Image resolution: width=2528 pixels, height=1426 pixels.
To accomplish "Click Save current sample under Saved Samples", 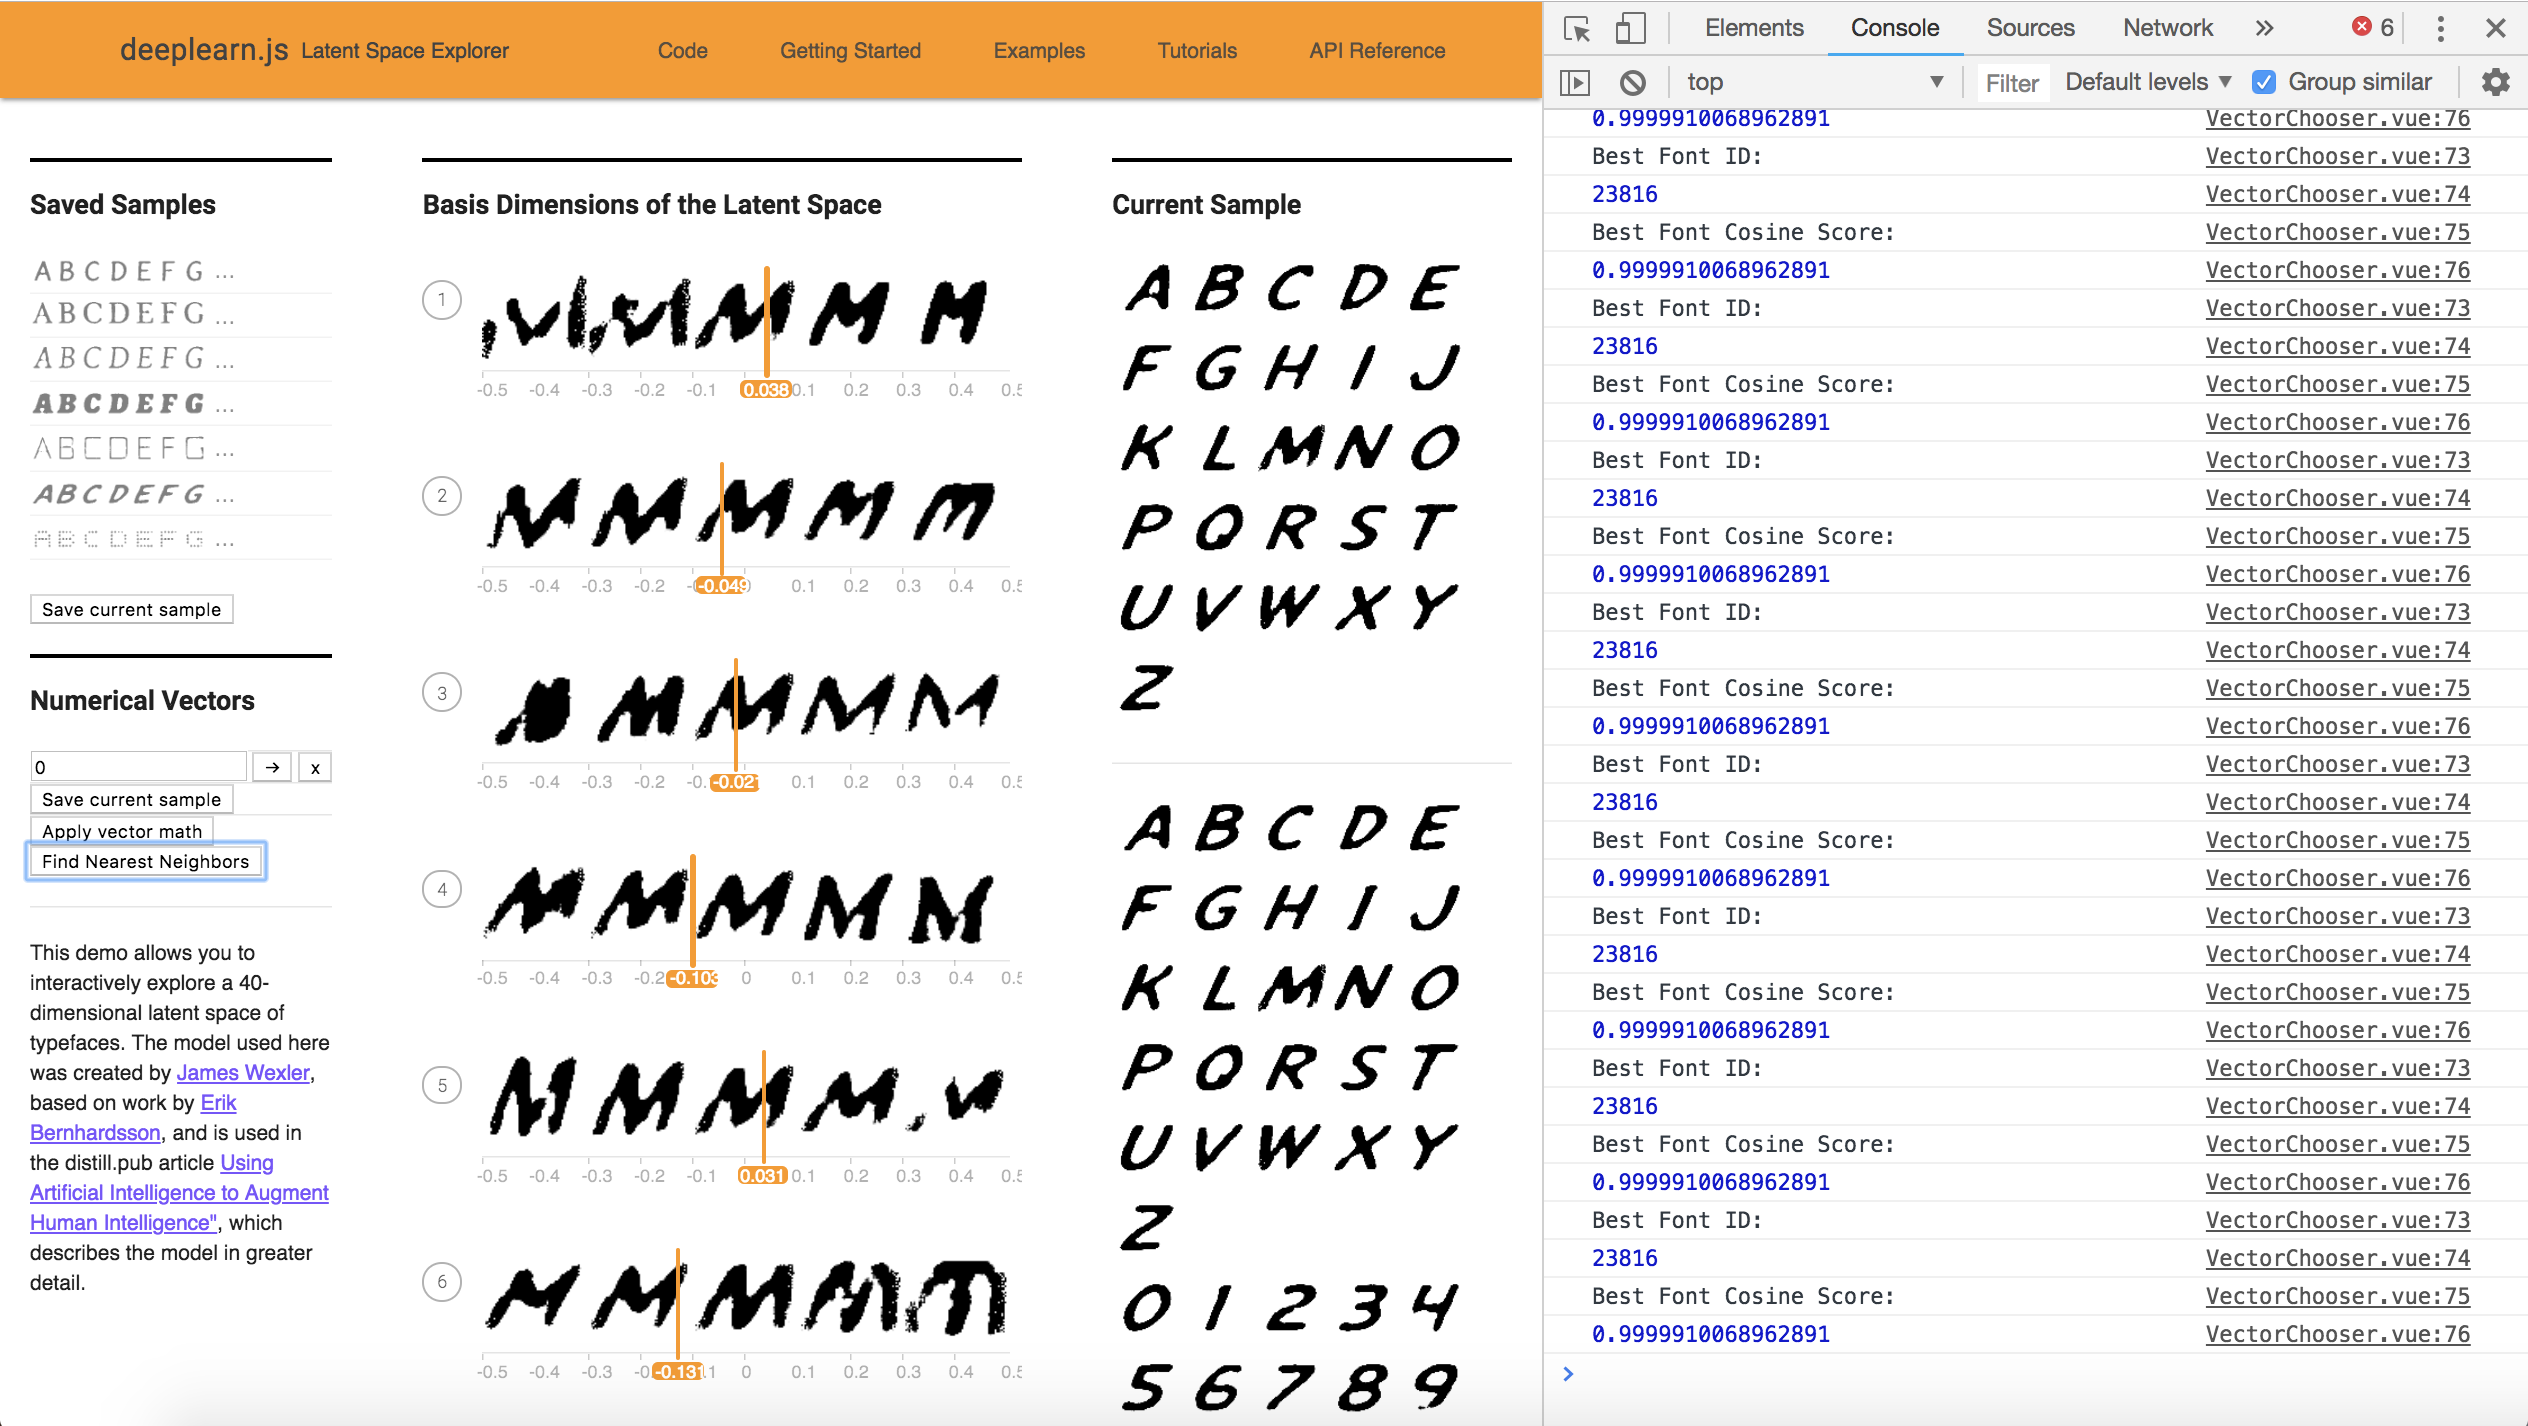I will (x=131, y=609).
